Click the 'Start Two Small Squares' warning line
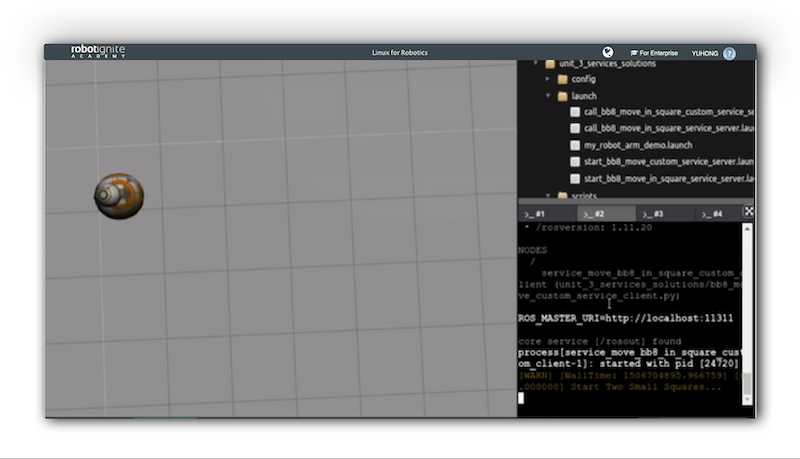800x459 pixels. (646, 387)
